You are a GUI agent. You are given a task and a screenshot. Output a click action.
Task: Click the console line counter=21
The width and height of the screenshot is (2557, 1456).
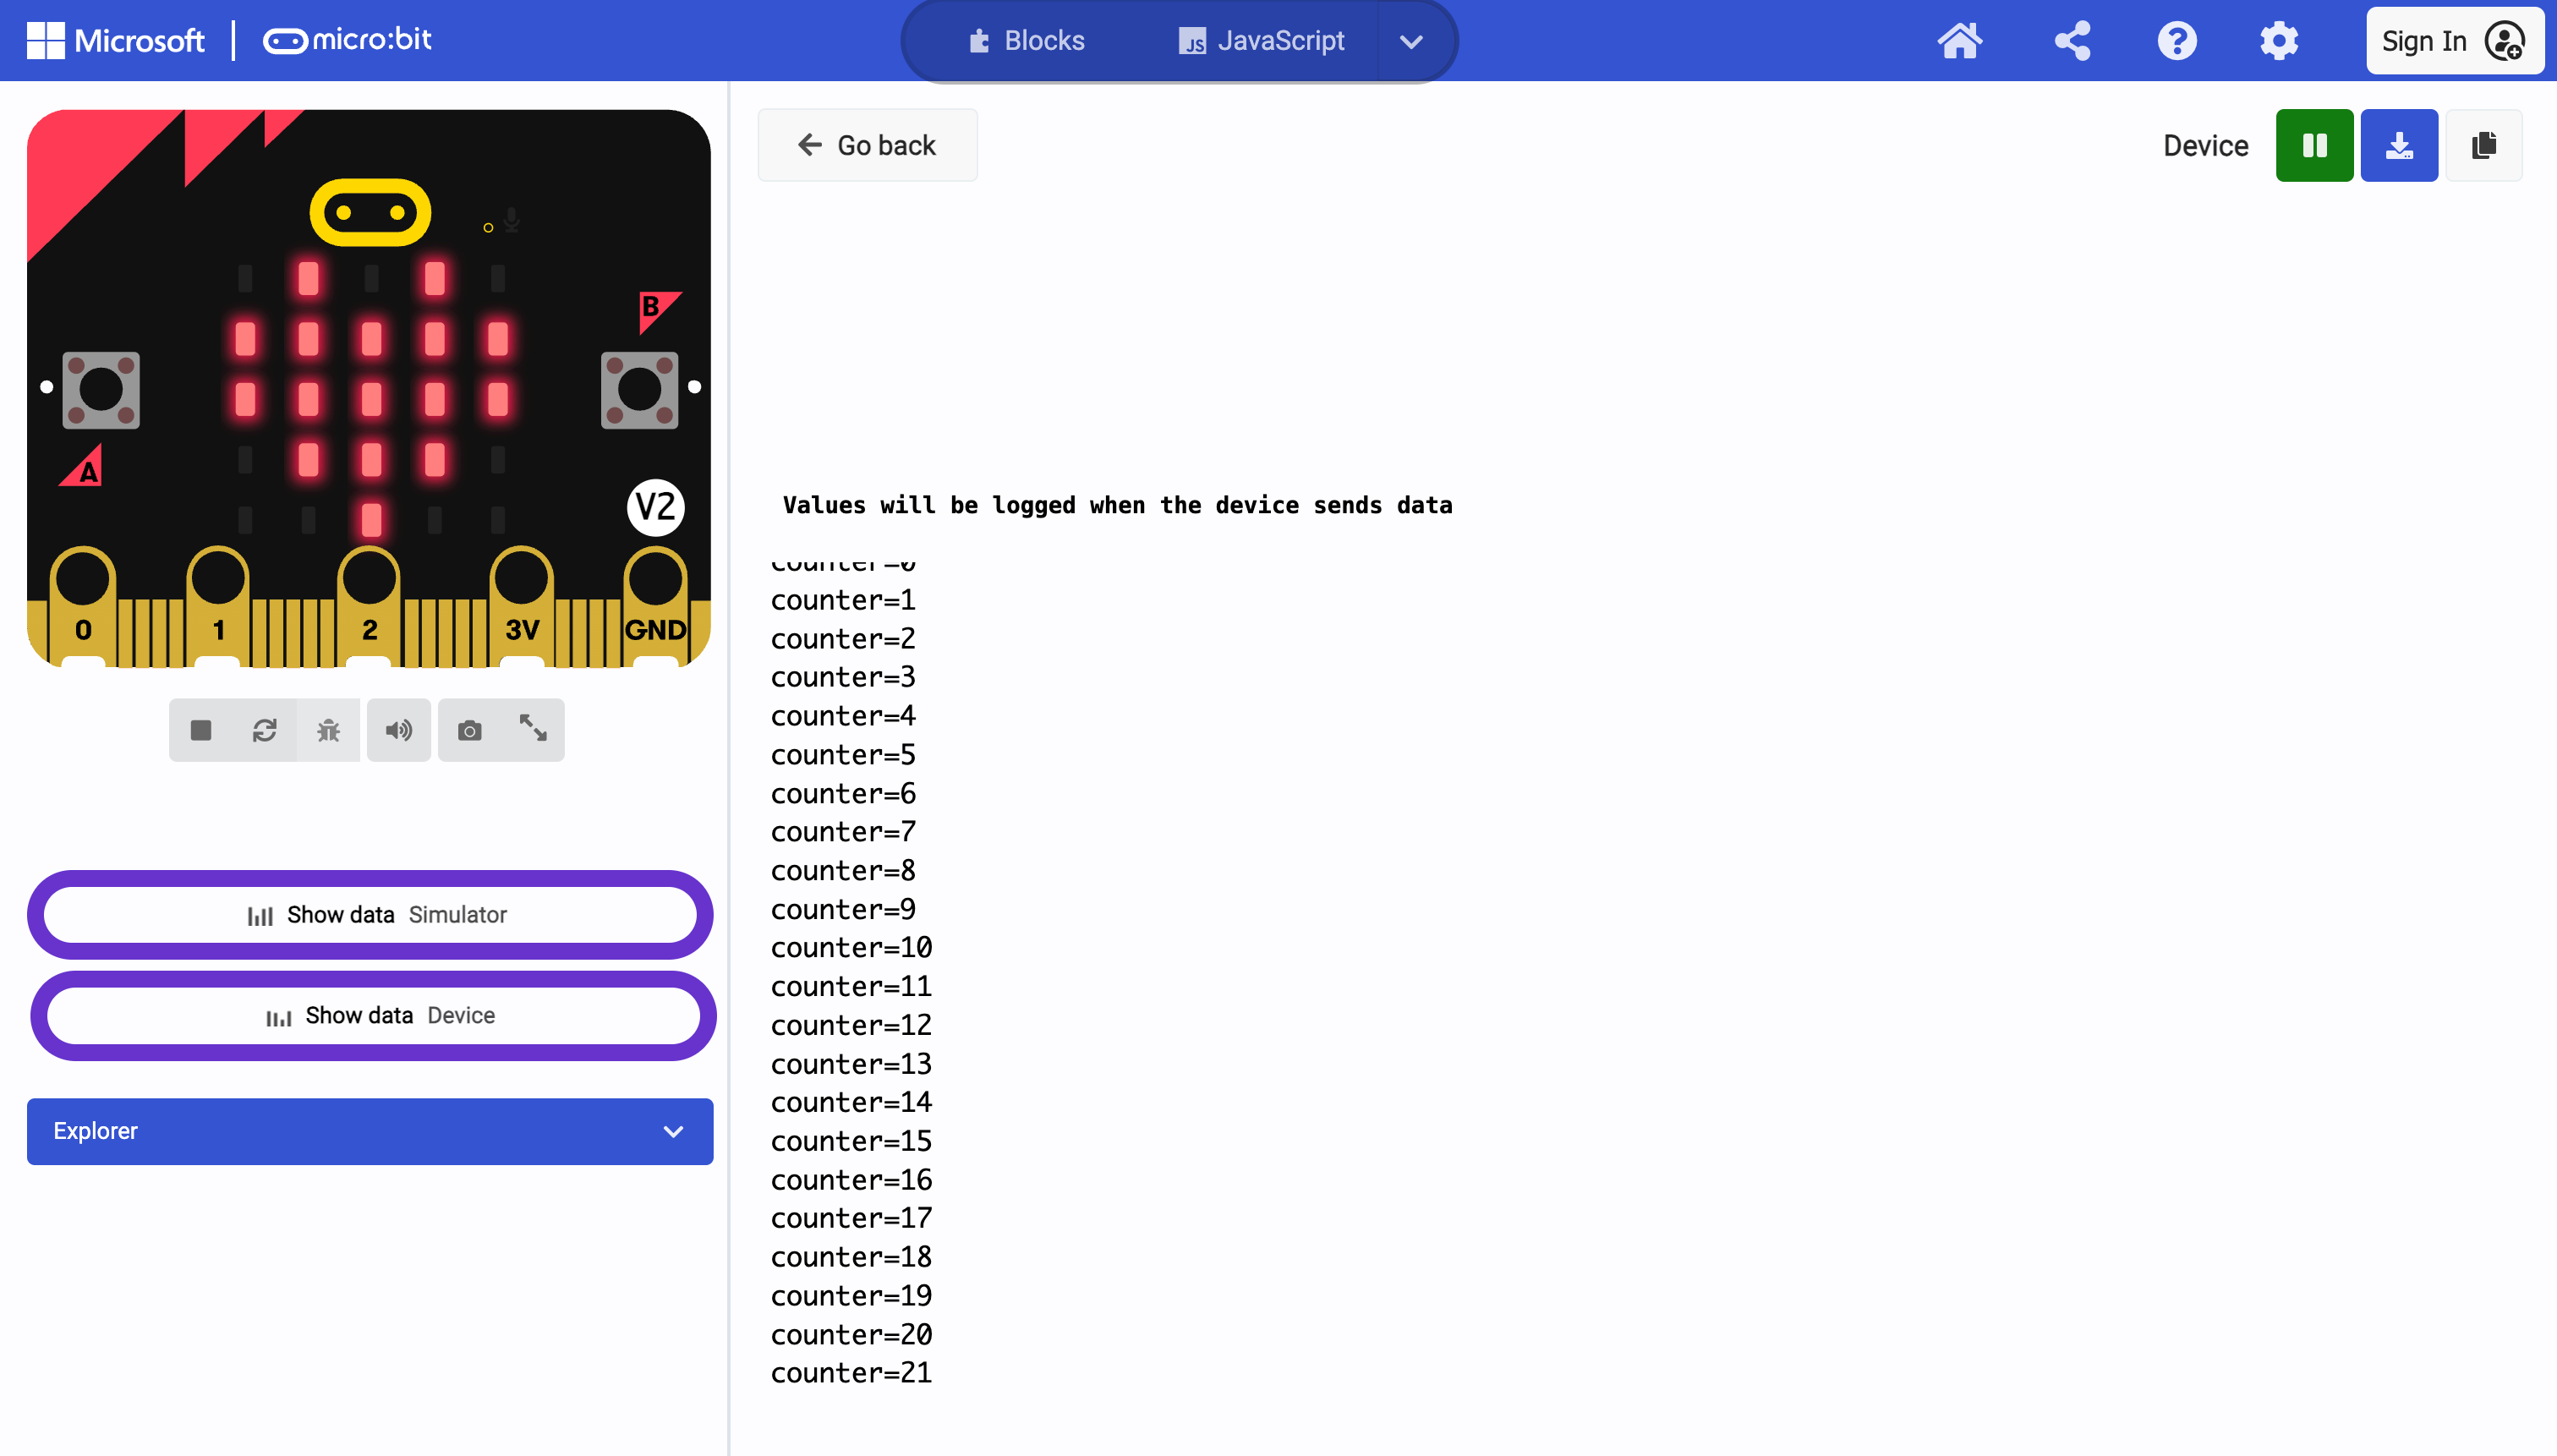click(851, 1372)
